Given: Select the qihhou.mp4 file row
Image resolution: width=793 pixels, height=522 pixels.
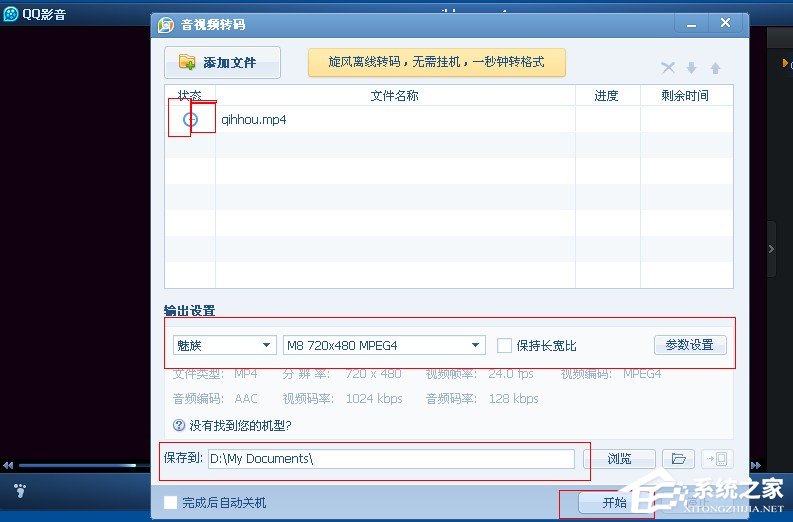Looking at the screenshot, I should point(449,119).
